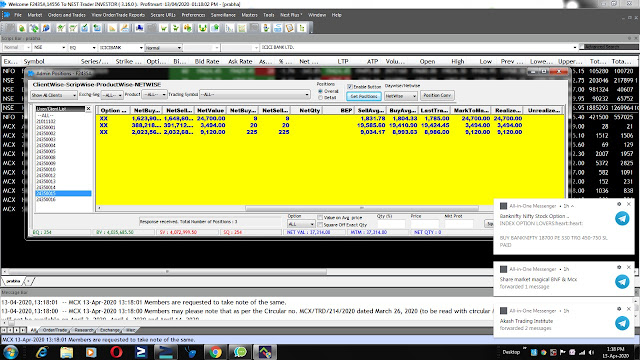Sort by NetQty column header
This screenshot has width=640, height=360.
[307, 110]
